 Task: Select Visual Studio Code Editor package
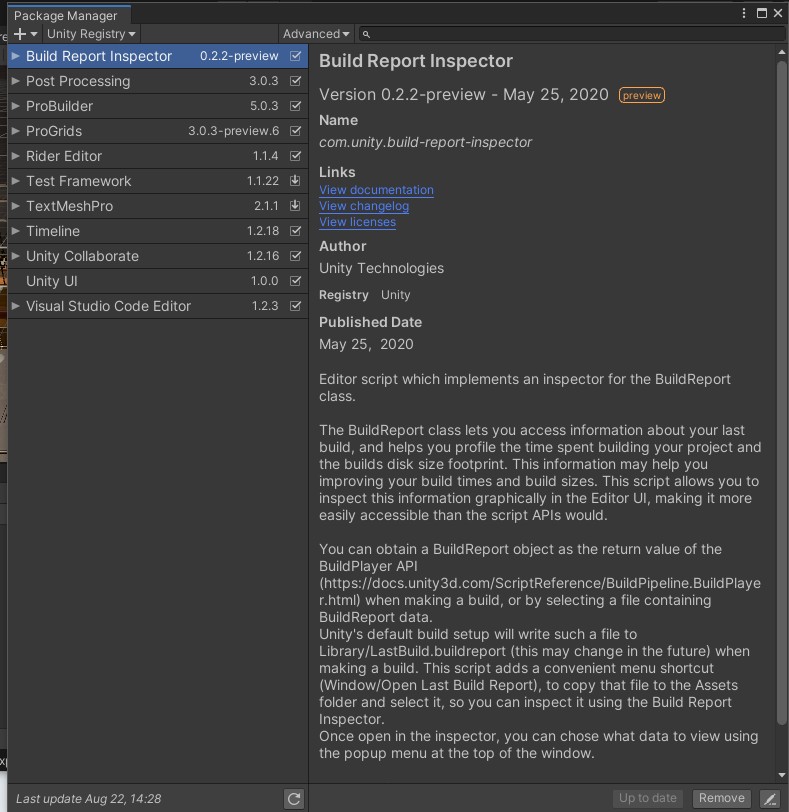[x=158, y=306]
